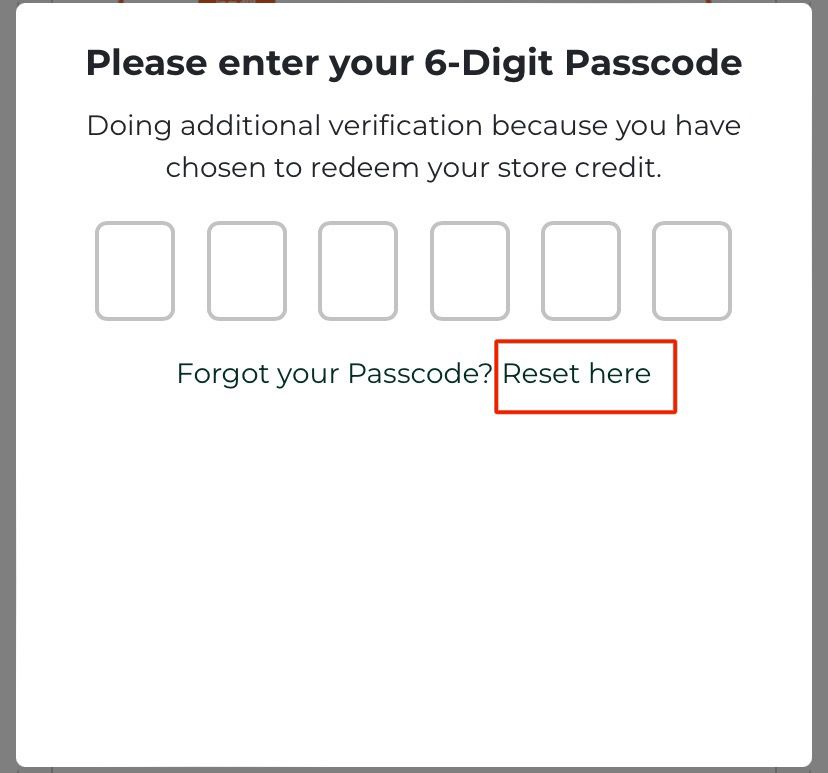Select the fifth passcode digit field
This screenshot has height=773, width=828.
click(581, 271)
